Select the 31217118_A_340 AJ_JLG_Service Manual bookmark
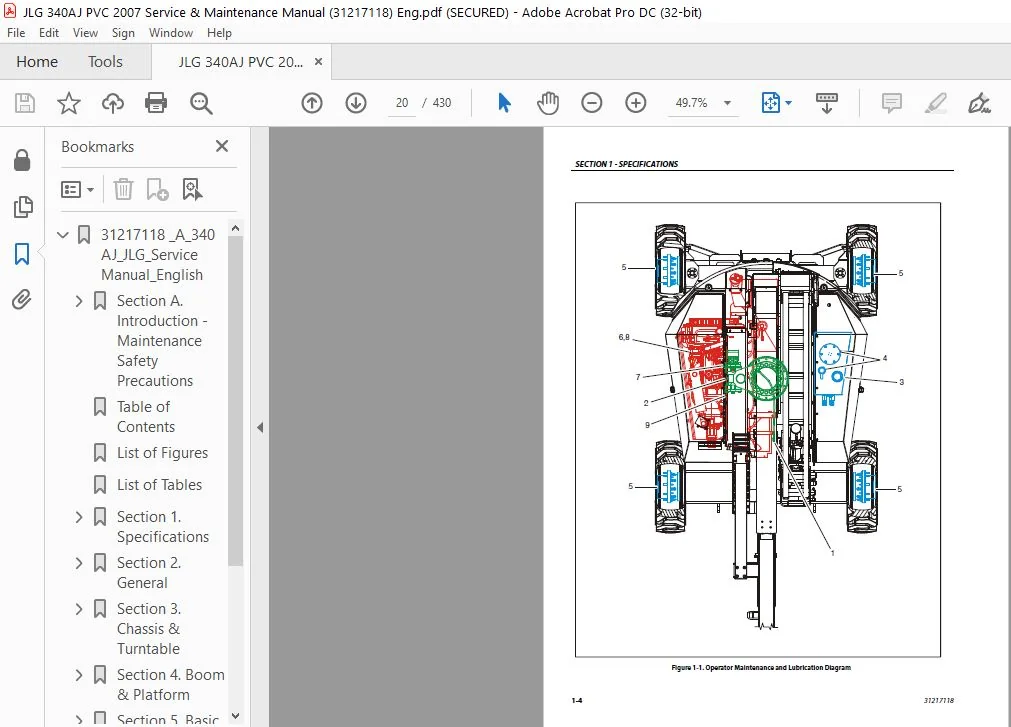This screenshot has width=1011, height=727. (x=158, y=255)
